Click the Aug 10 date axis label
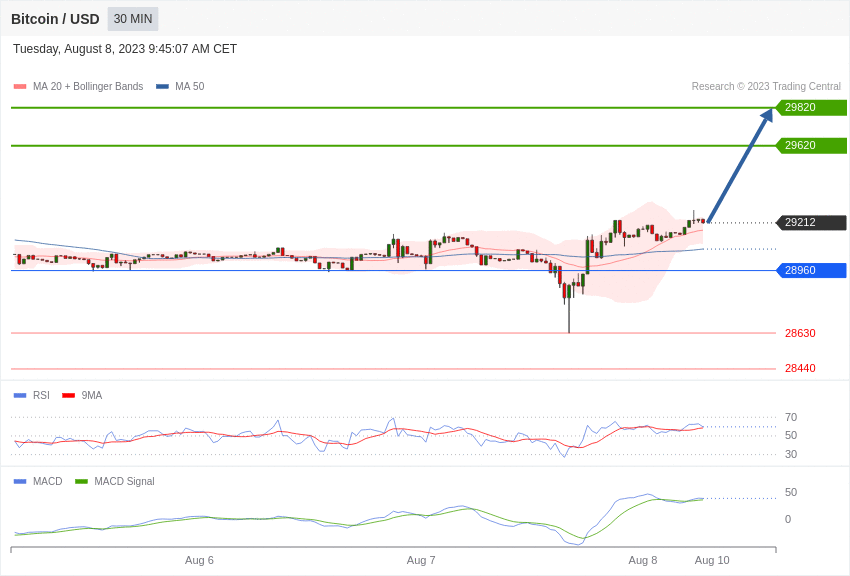 click(712, 560)
